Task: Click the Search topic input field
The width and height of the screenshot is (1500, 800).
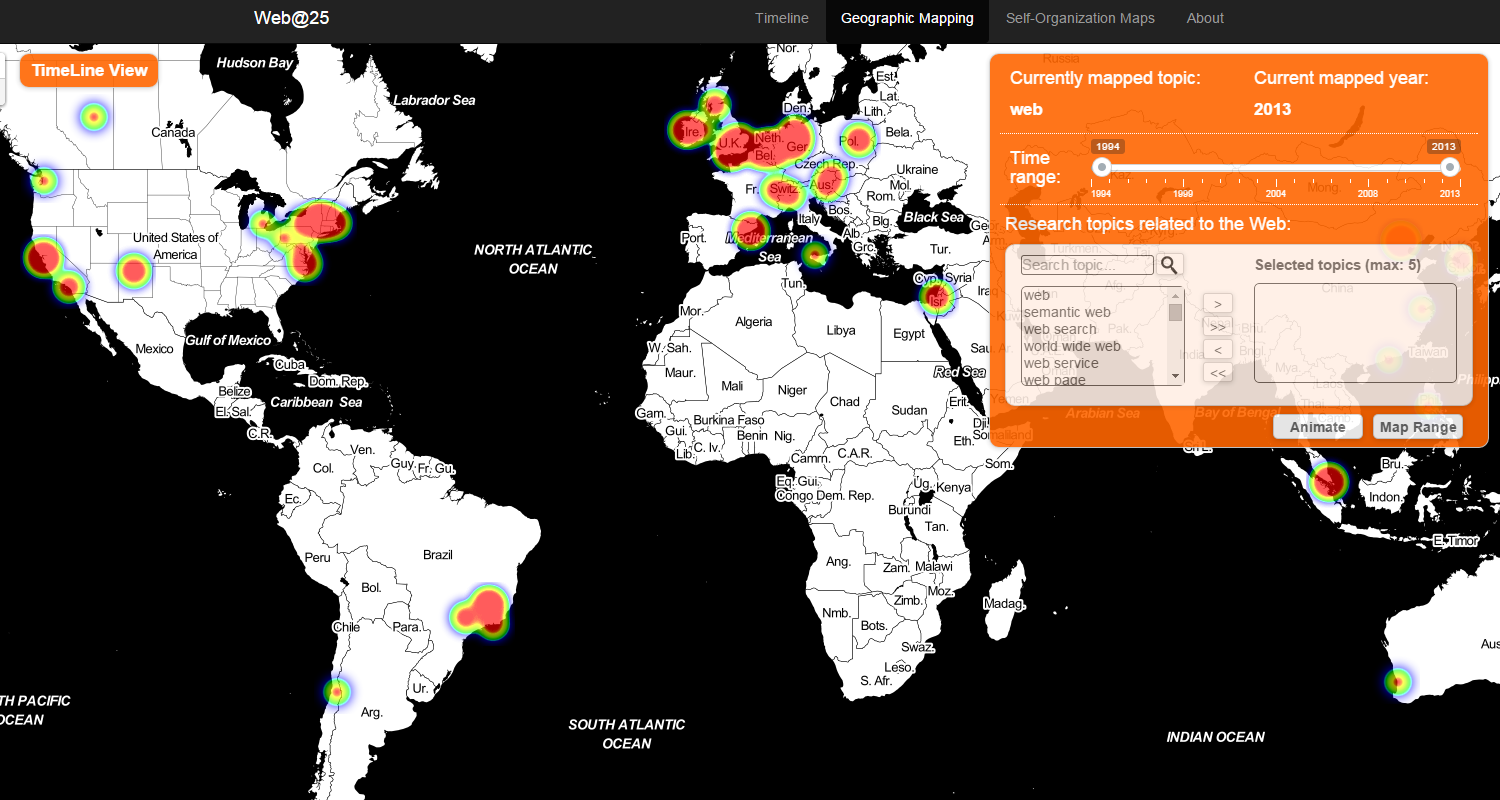Action: 1087,265
